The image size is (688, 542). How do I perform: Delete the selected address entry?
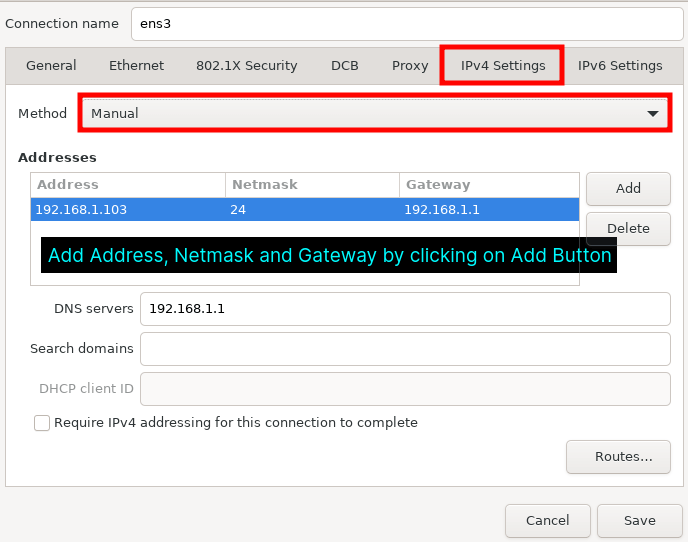[x=628, y=228]
